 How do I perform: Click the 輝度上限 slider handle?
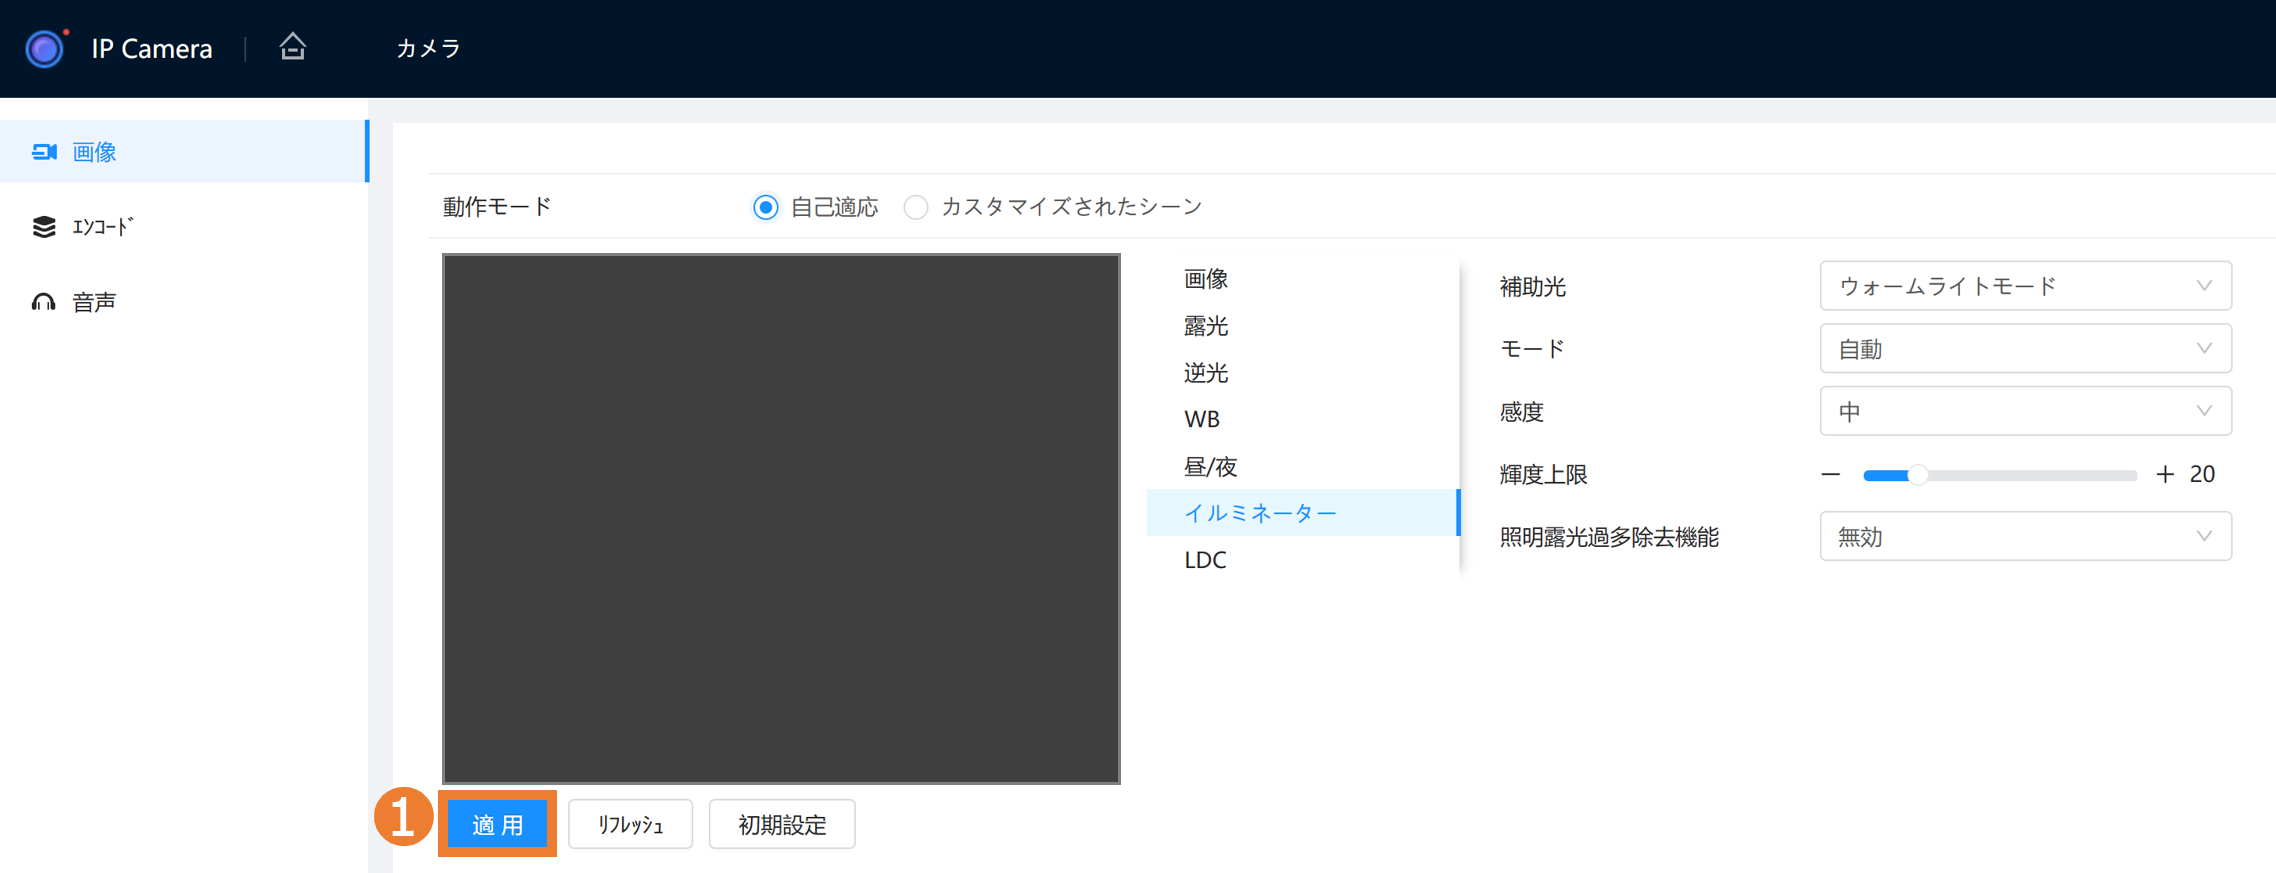click(x=1917, y=475)
